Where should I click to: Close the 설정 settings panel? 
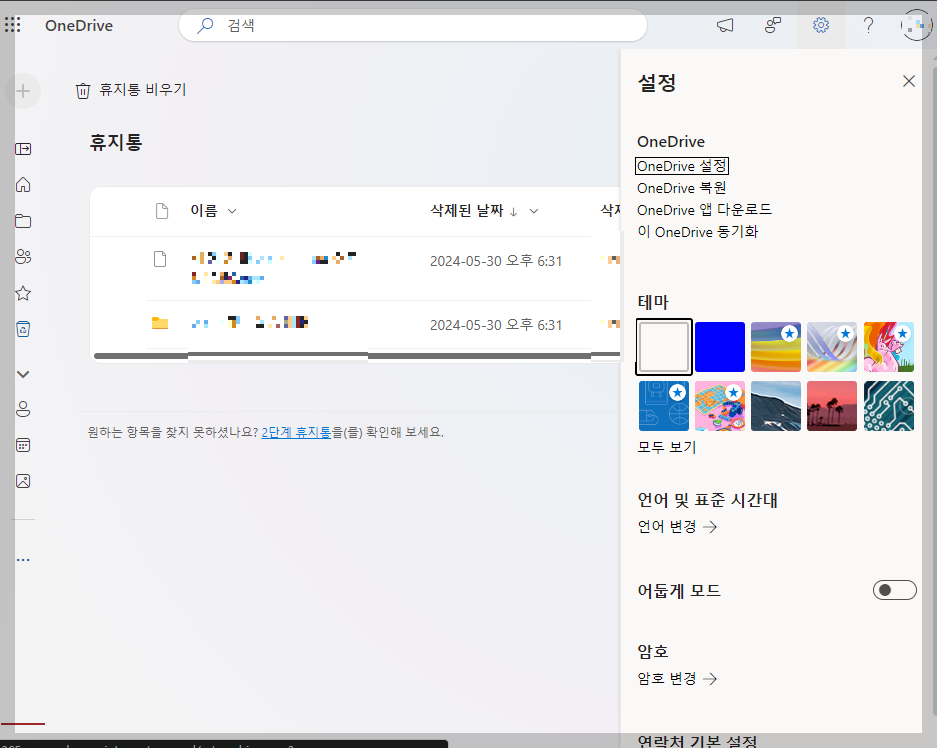click(x=909, y=81)
